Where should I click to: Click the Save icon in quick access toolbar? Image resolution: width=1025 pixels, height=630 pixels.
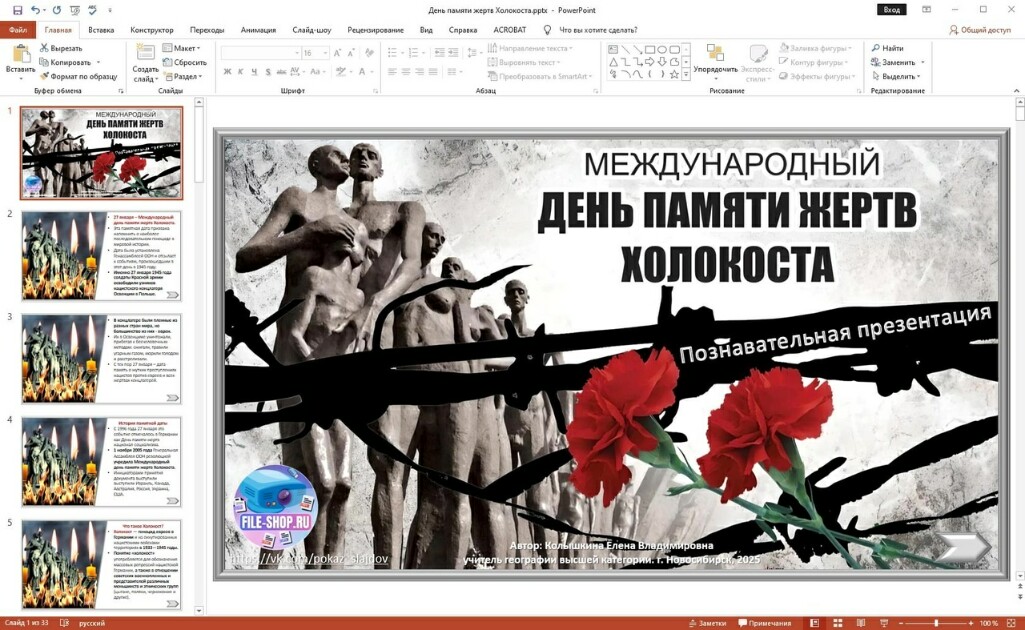[x=17, y=9]
